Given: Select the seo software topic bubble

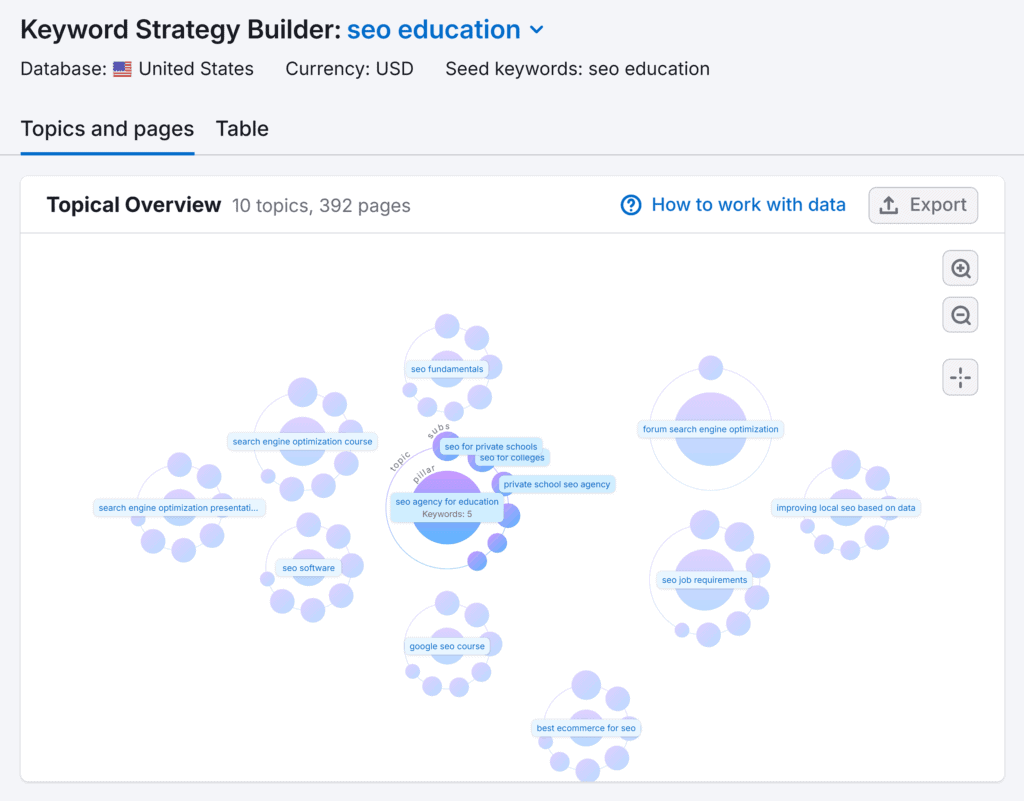Looking at the screenshot, I should pyautogui.click(x=308, y=567).
